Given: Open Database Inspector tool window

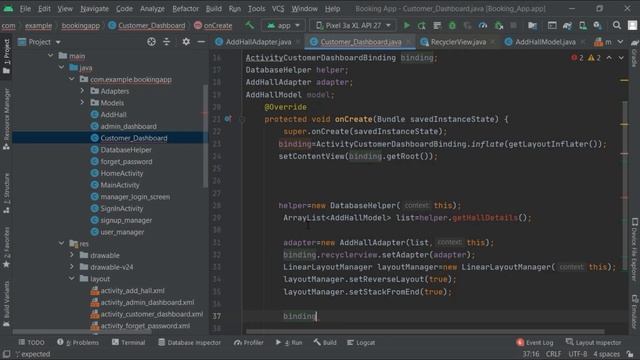Looking at the screenshot, I should click(x=189, y=342).
